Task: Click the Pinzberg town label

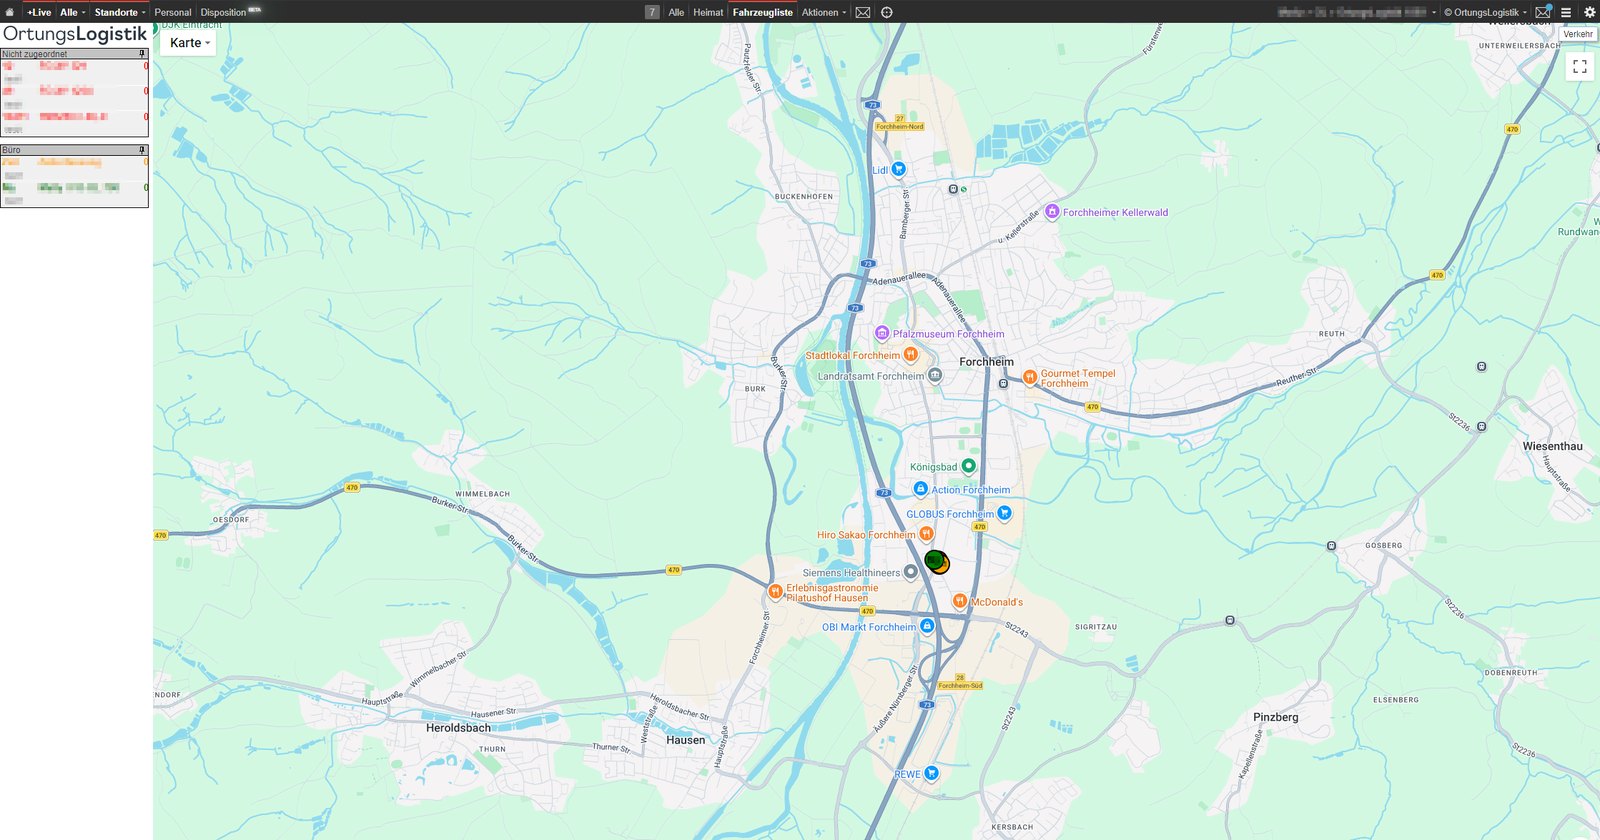Action: click(x=1275, y=717)
